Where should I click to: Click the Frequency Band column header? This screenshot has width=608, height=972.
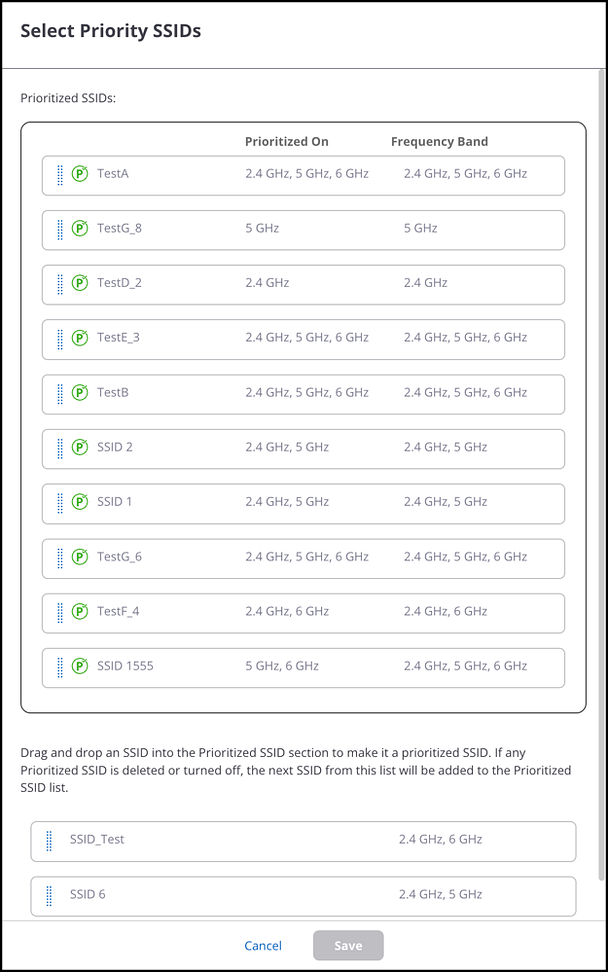(439, 142)
